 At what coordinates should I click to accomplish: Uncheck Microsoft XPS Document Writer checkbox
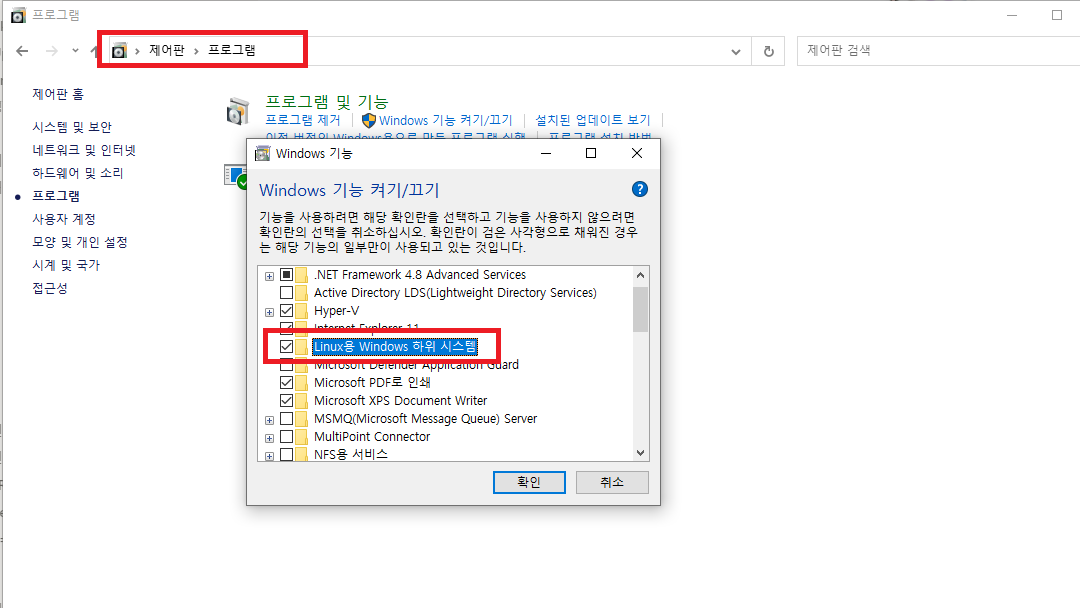coord(287,400)
